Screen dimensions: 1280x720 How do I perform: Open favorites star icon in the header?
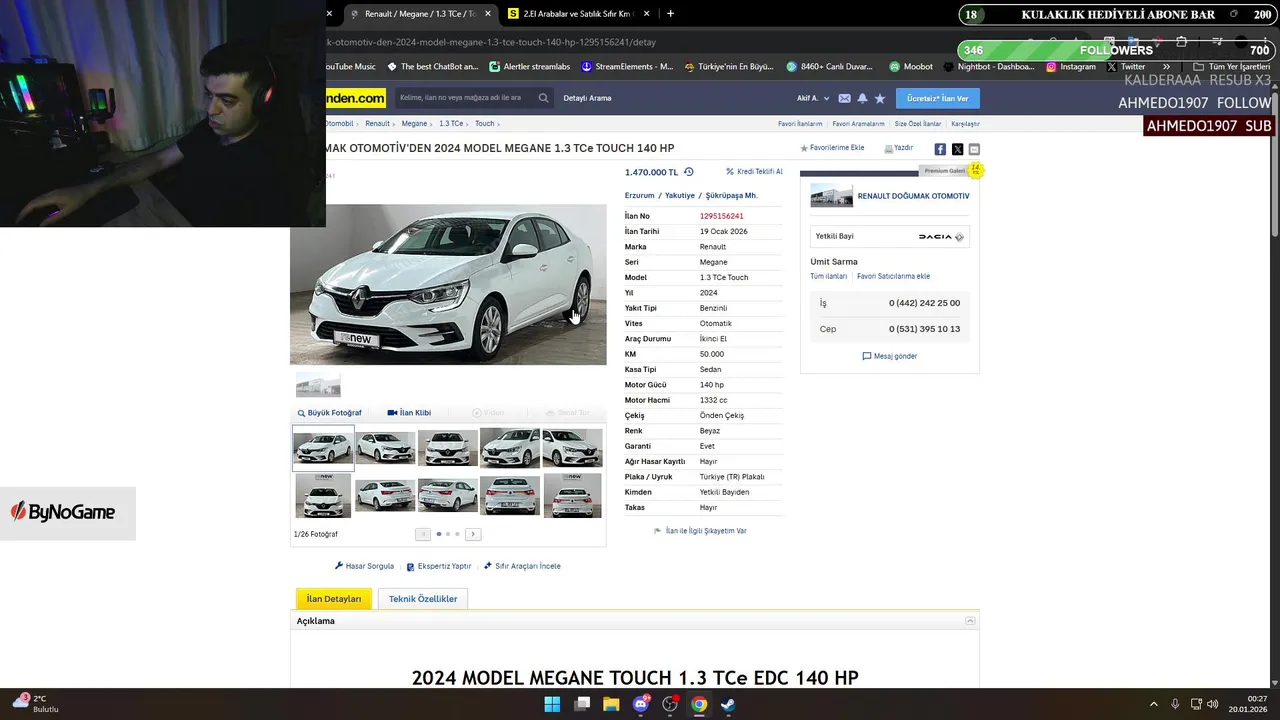(x=880, y=98)
